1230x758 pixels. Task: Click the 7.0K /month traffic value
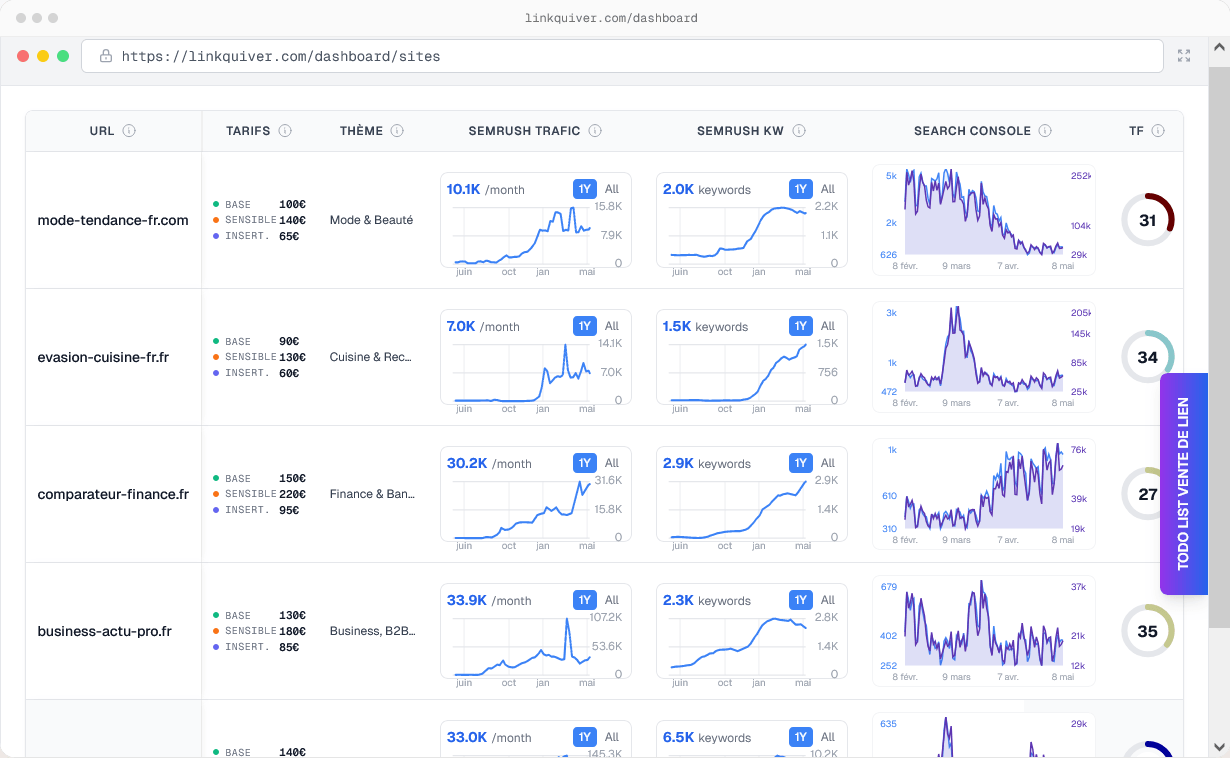[x=483, y=326]
